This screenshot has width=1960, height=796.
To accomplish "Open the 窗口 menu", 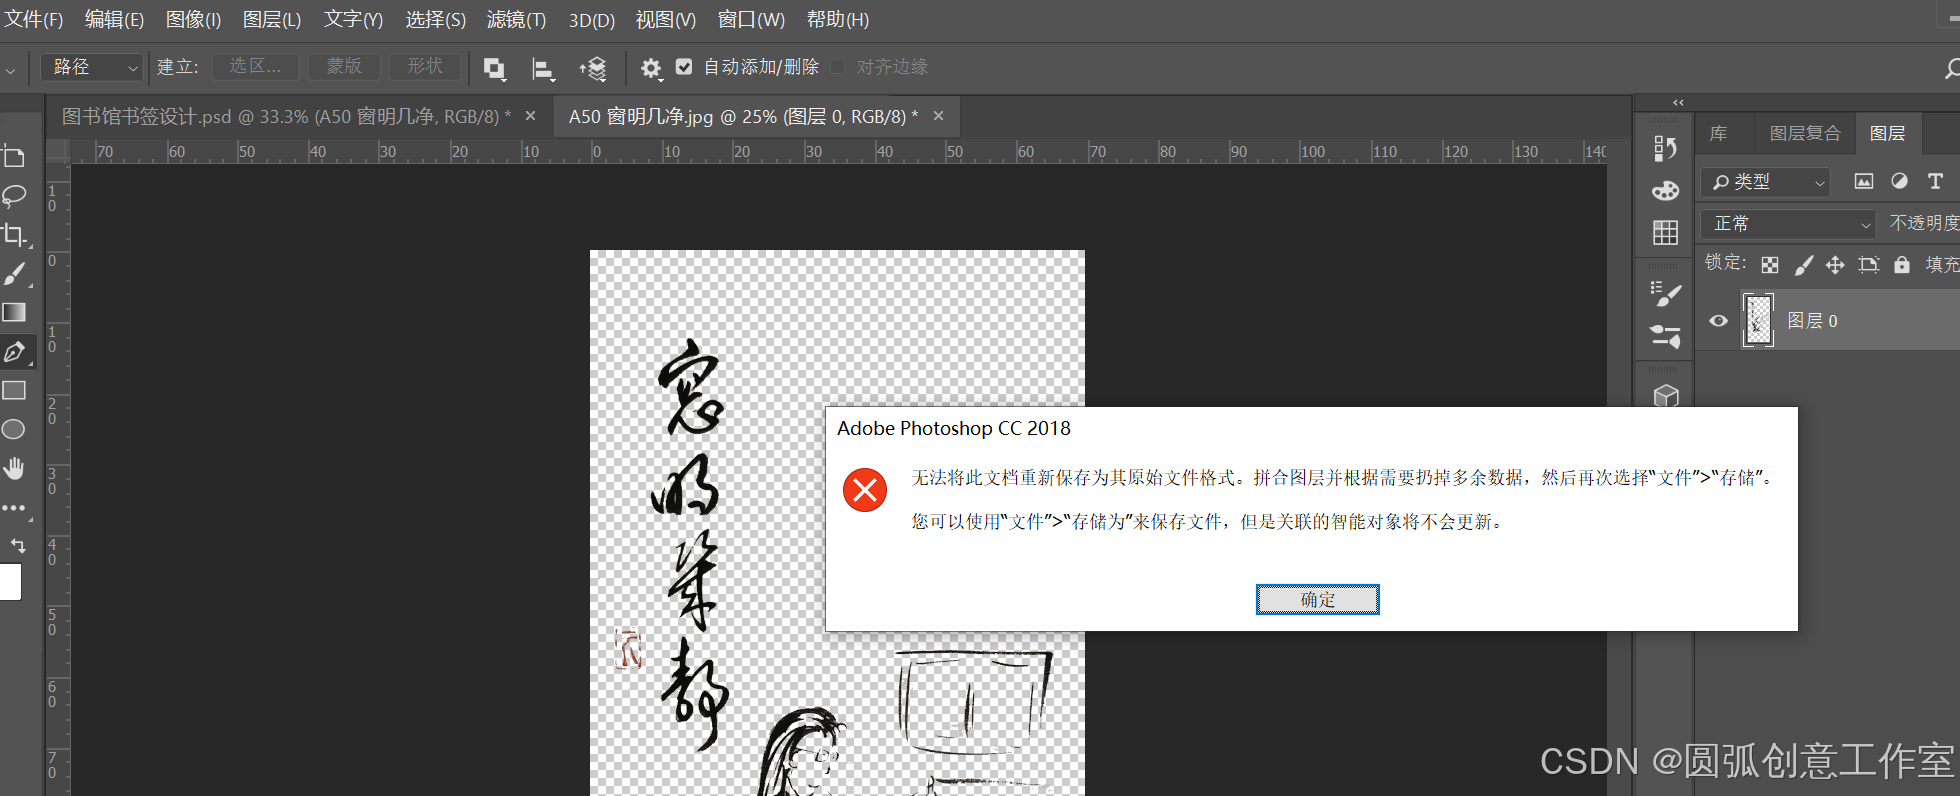I will click(x=751, y=20).
